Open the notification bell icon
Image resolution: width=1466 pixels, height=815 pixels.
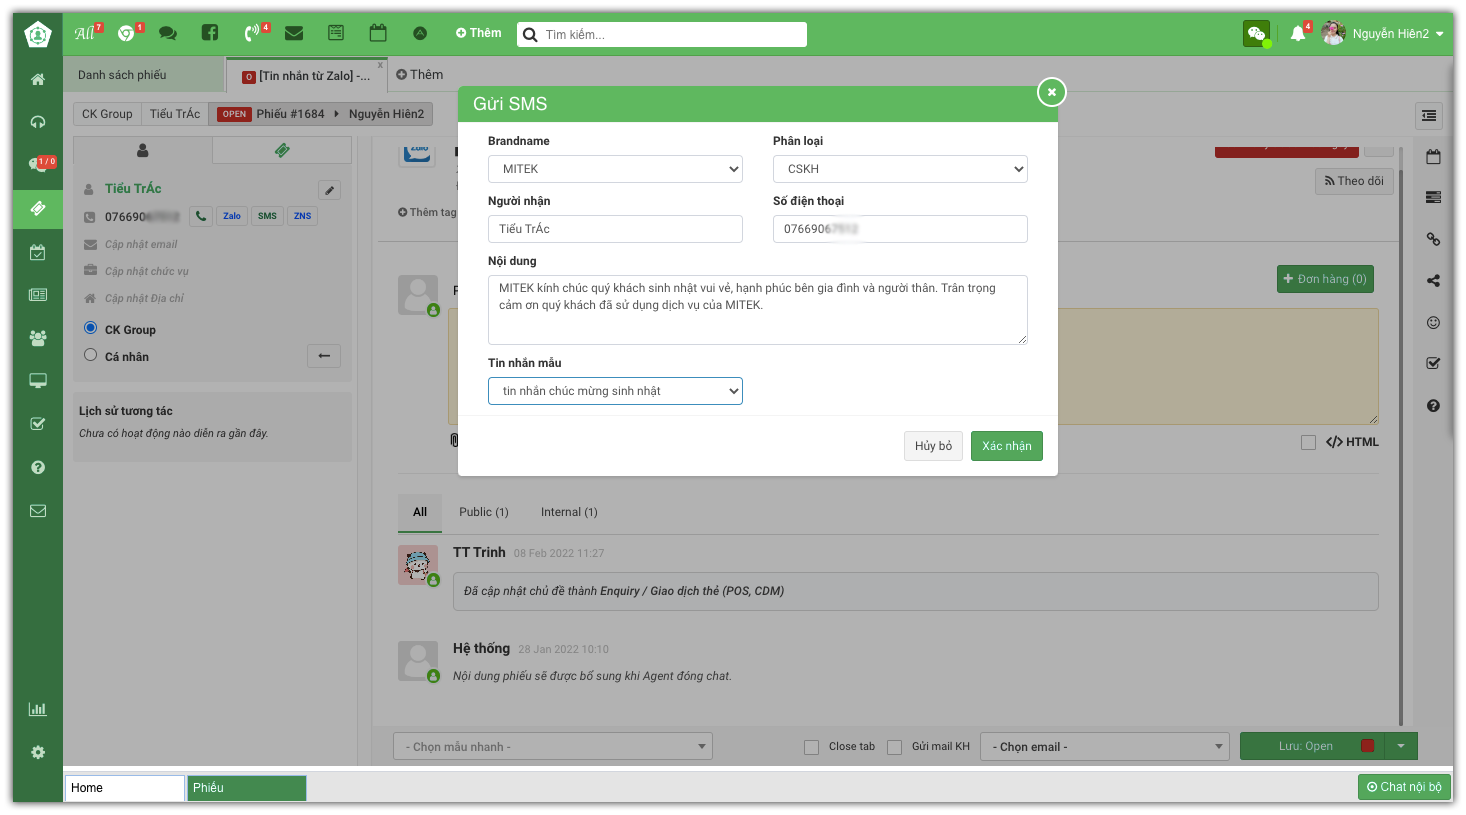click(x=1298, y=33)
